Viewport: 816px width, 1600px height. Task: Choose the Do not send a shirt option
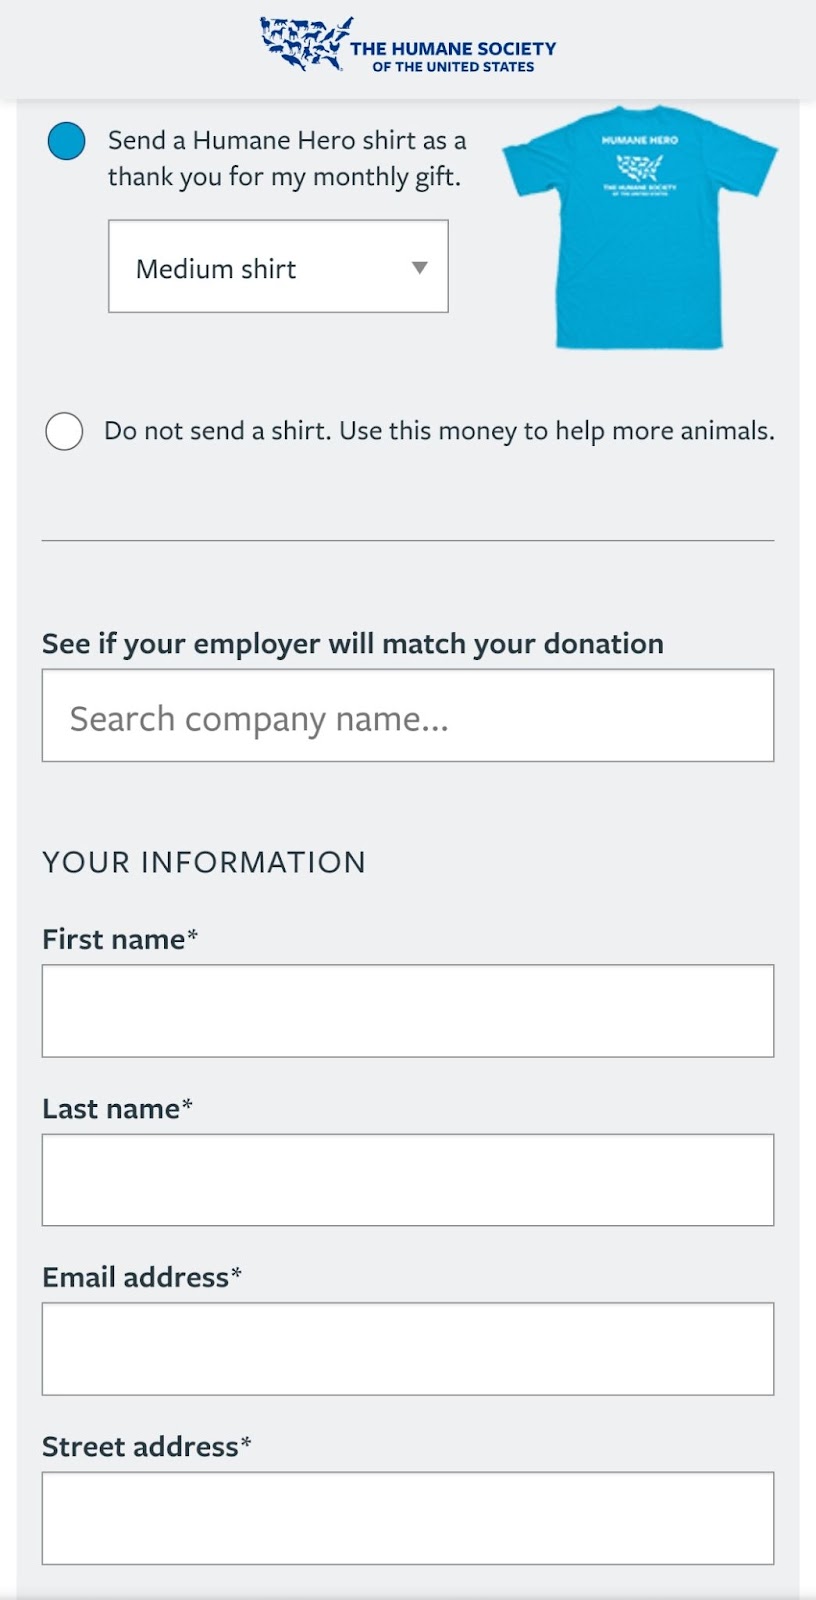click(x=64, y=431)
